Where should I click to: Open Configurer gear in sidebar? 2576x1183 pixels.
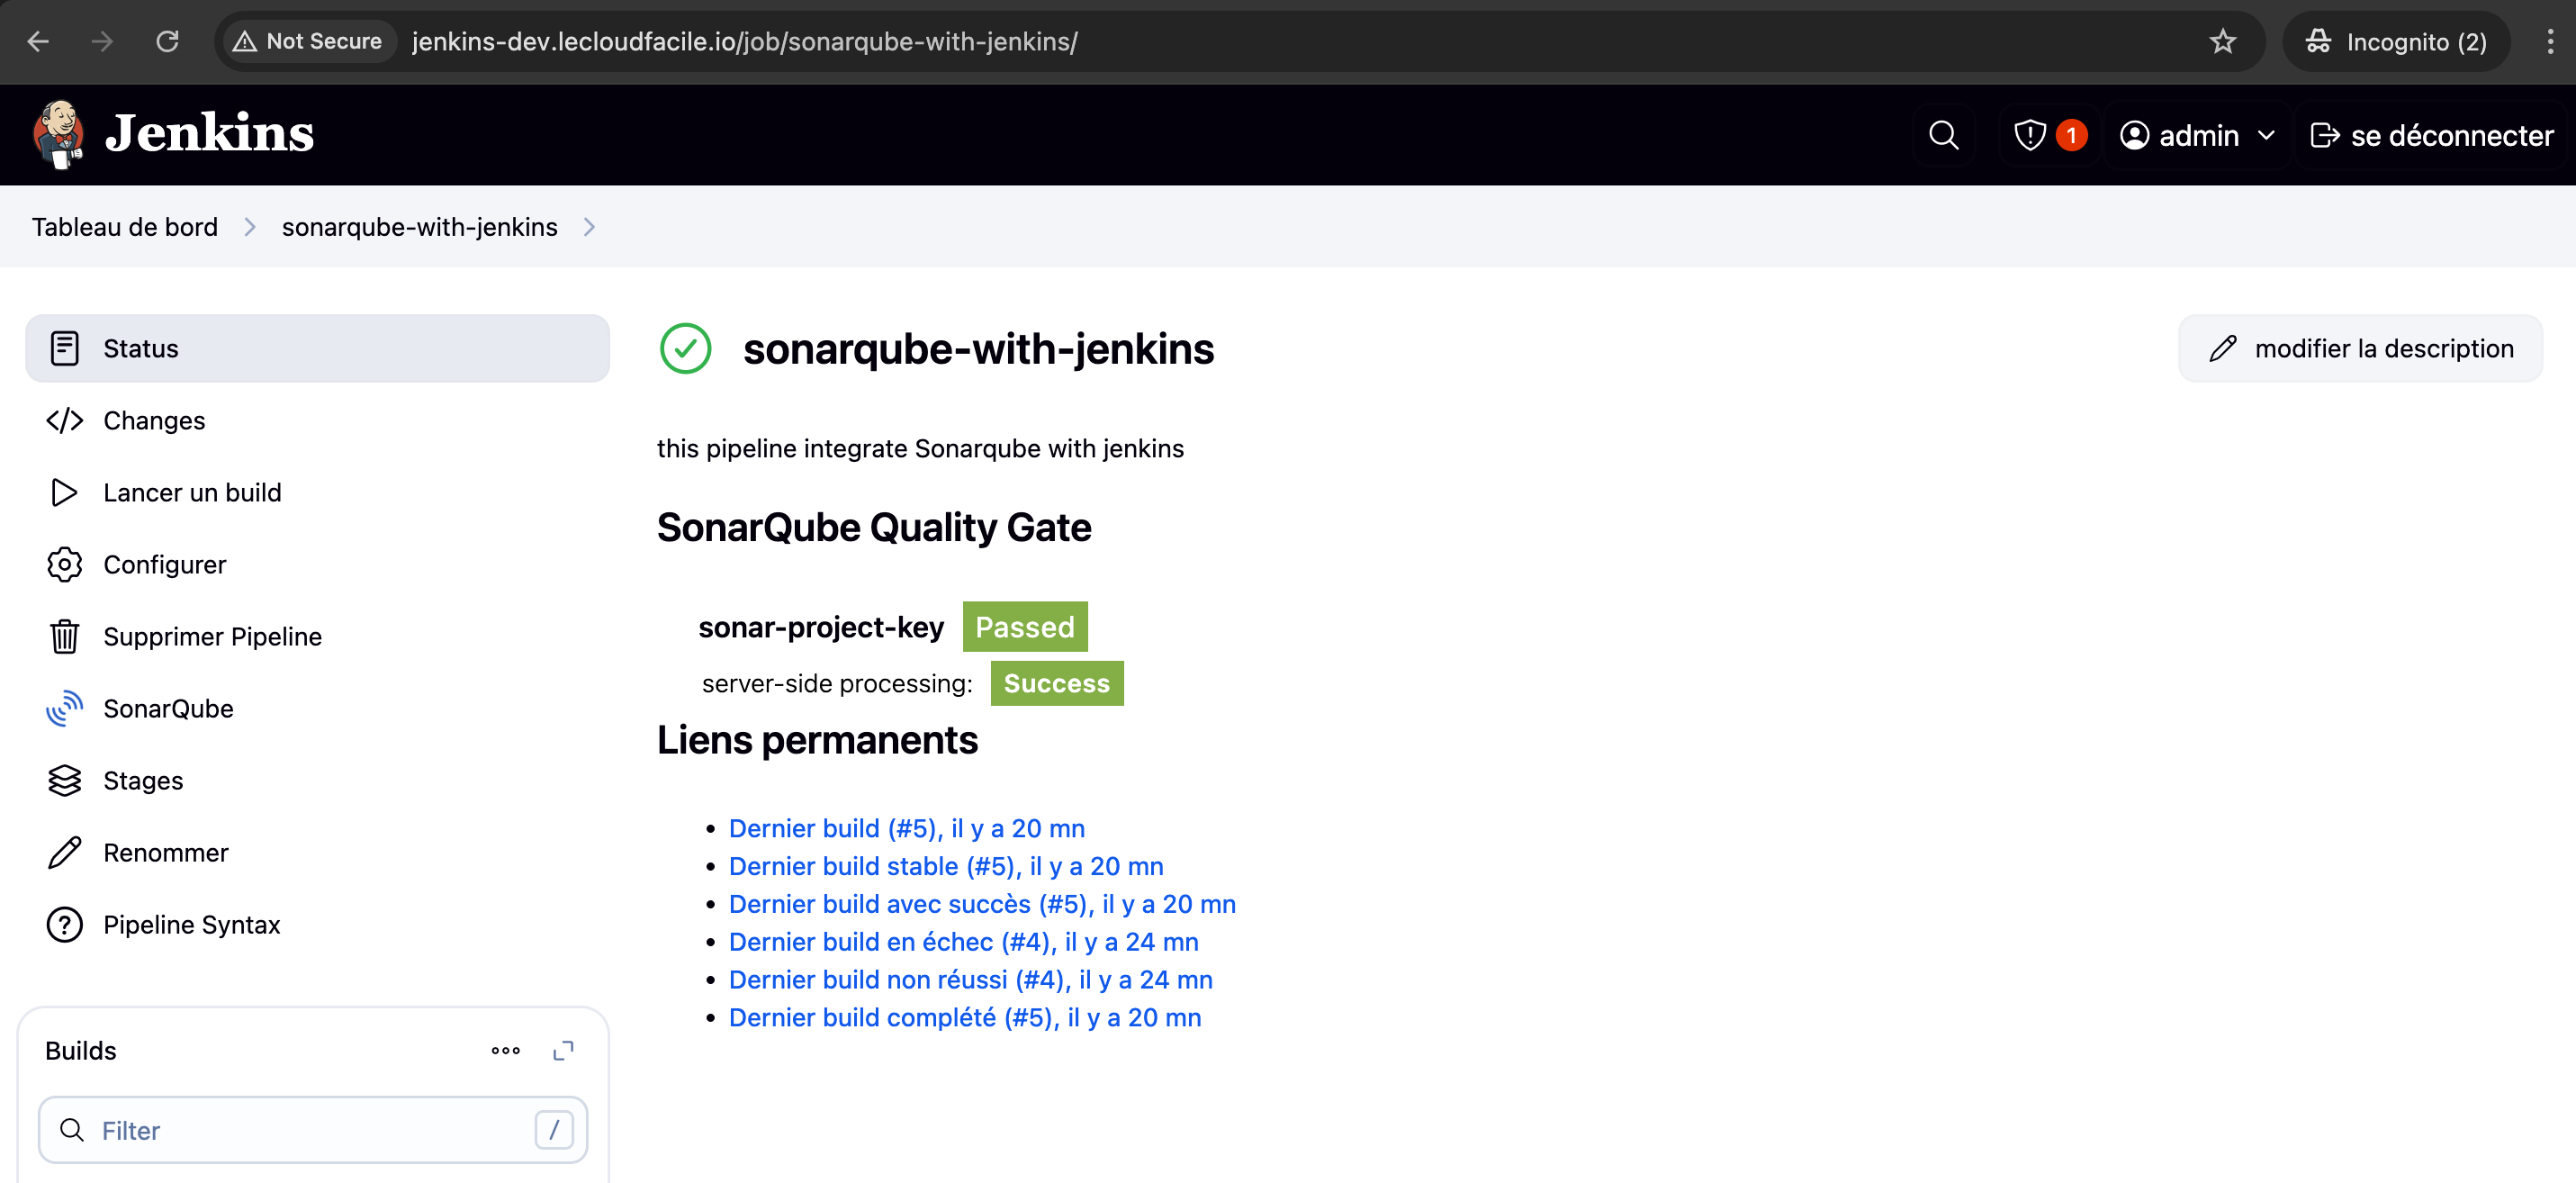[65, 565]
